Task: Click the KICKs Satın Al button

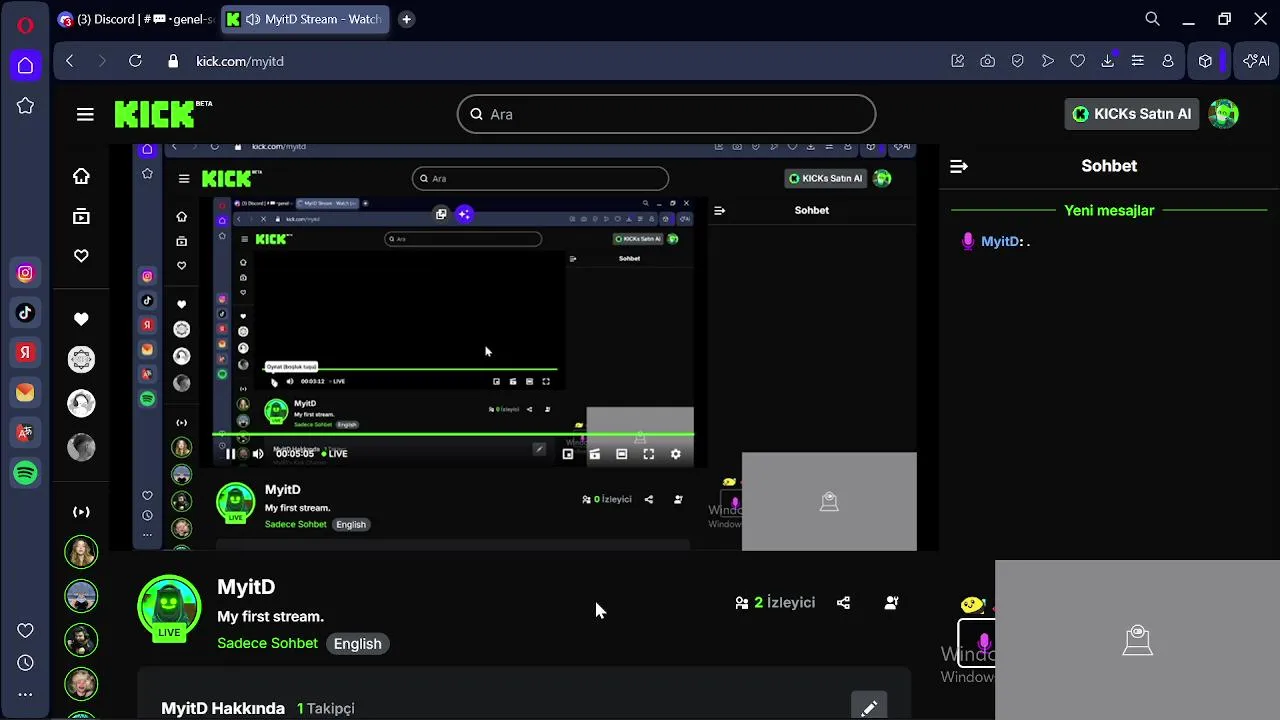Action: [x=1132, y=114]
